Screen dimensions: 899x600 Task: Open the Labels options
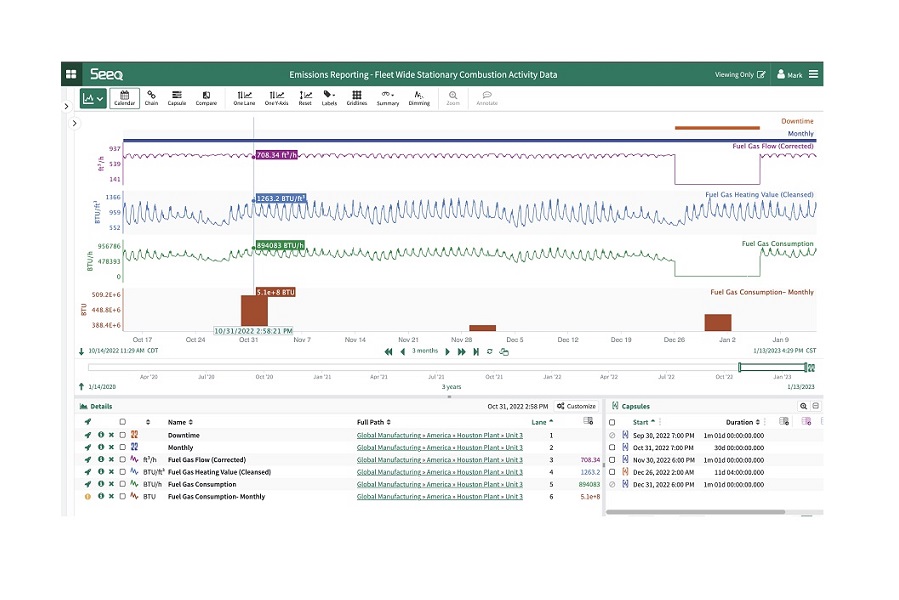[x=329, y=98]
